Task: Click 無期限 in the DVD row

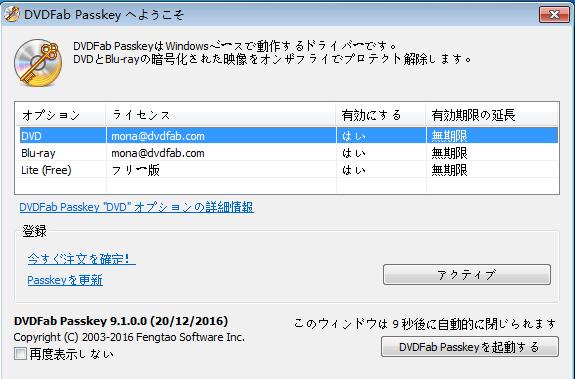Action: point(450,136)
